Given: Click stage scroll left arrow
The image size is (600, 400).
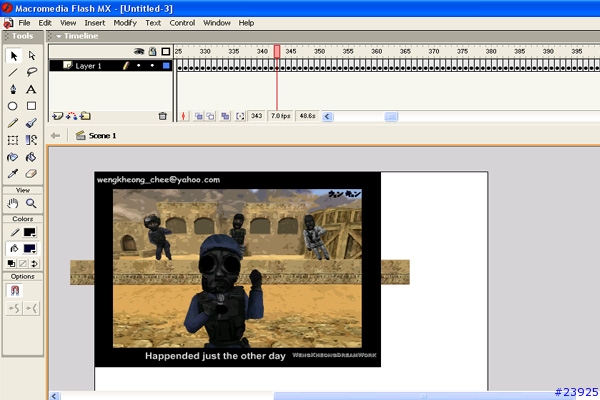Looking at the screenshot, I should coord(54,396).
